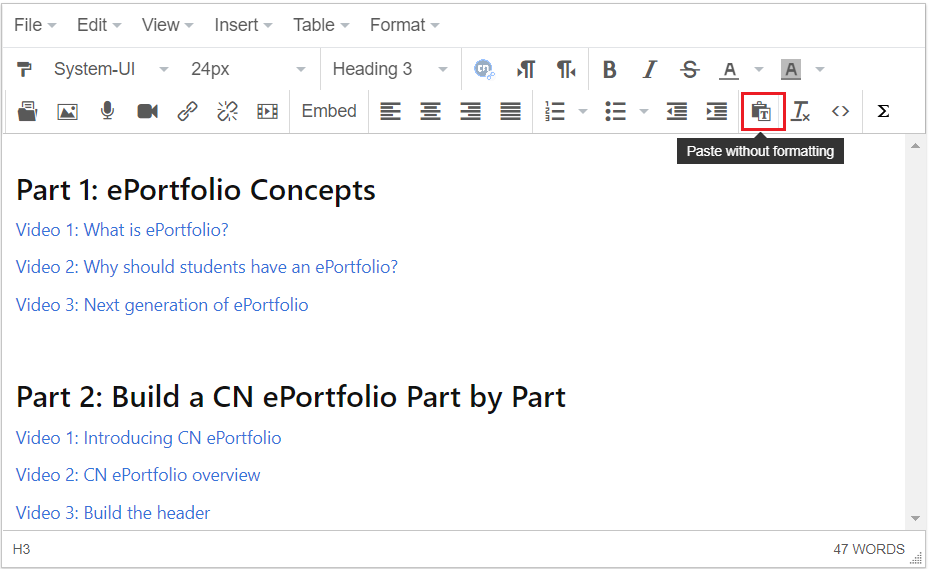Open text color dropdown arrow

click(x=759, y=69)
